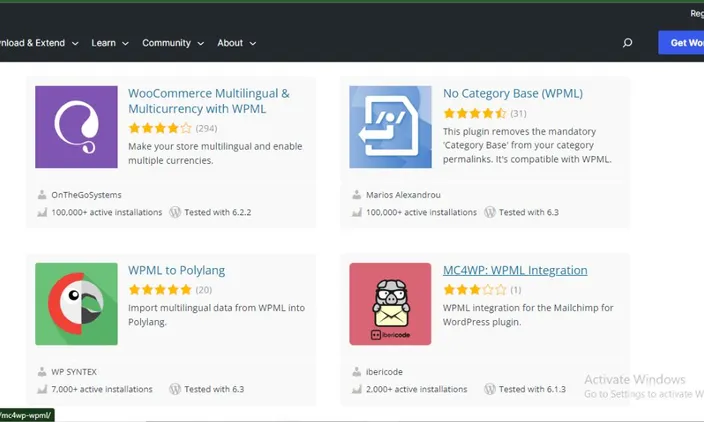Open WooCommerce Multilingual & Multicurrency with WPML link
Screen dimensions: 704x422
pos(209,101)
